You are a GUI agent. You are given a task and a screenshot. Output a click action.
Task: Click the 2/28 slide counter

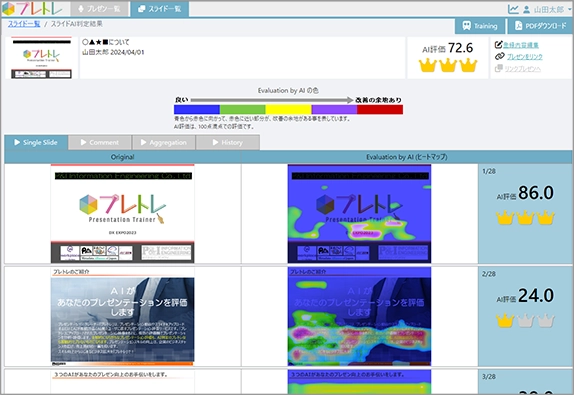tap(489, 274)
